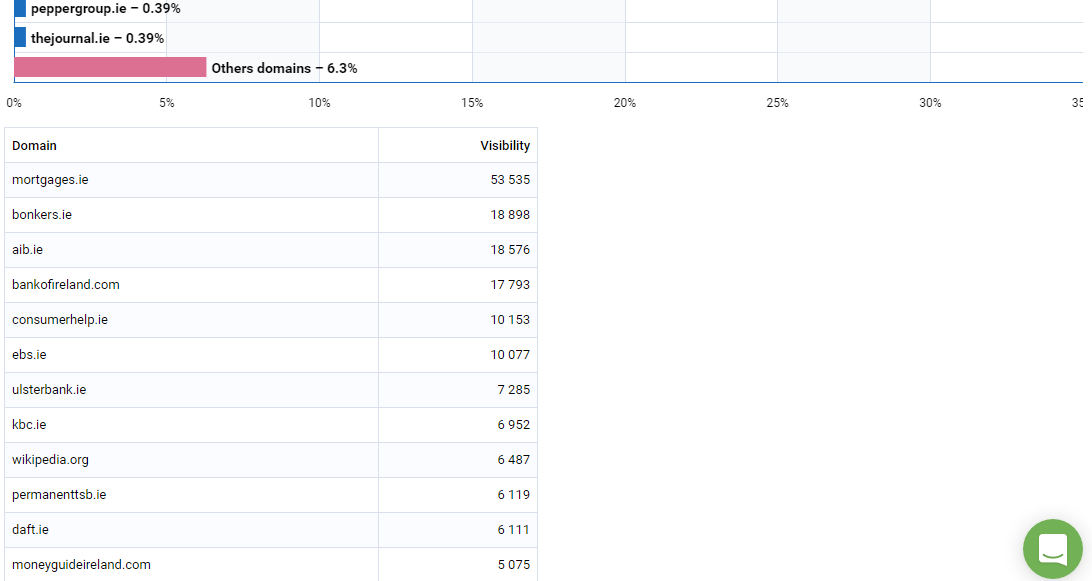
Task: Click the blue thejournal.ie bar
Action: tap(20, 38)
